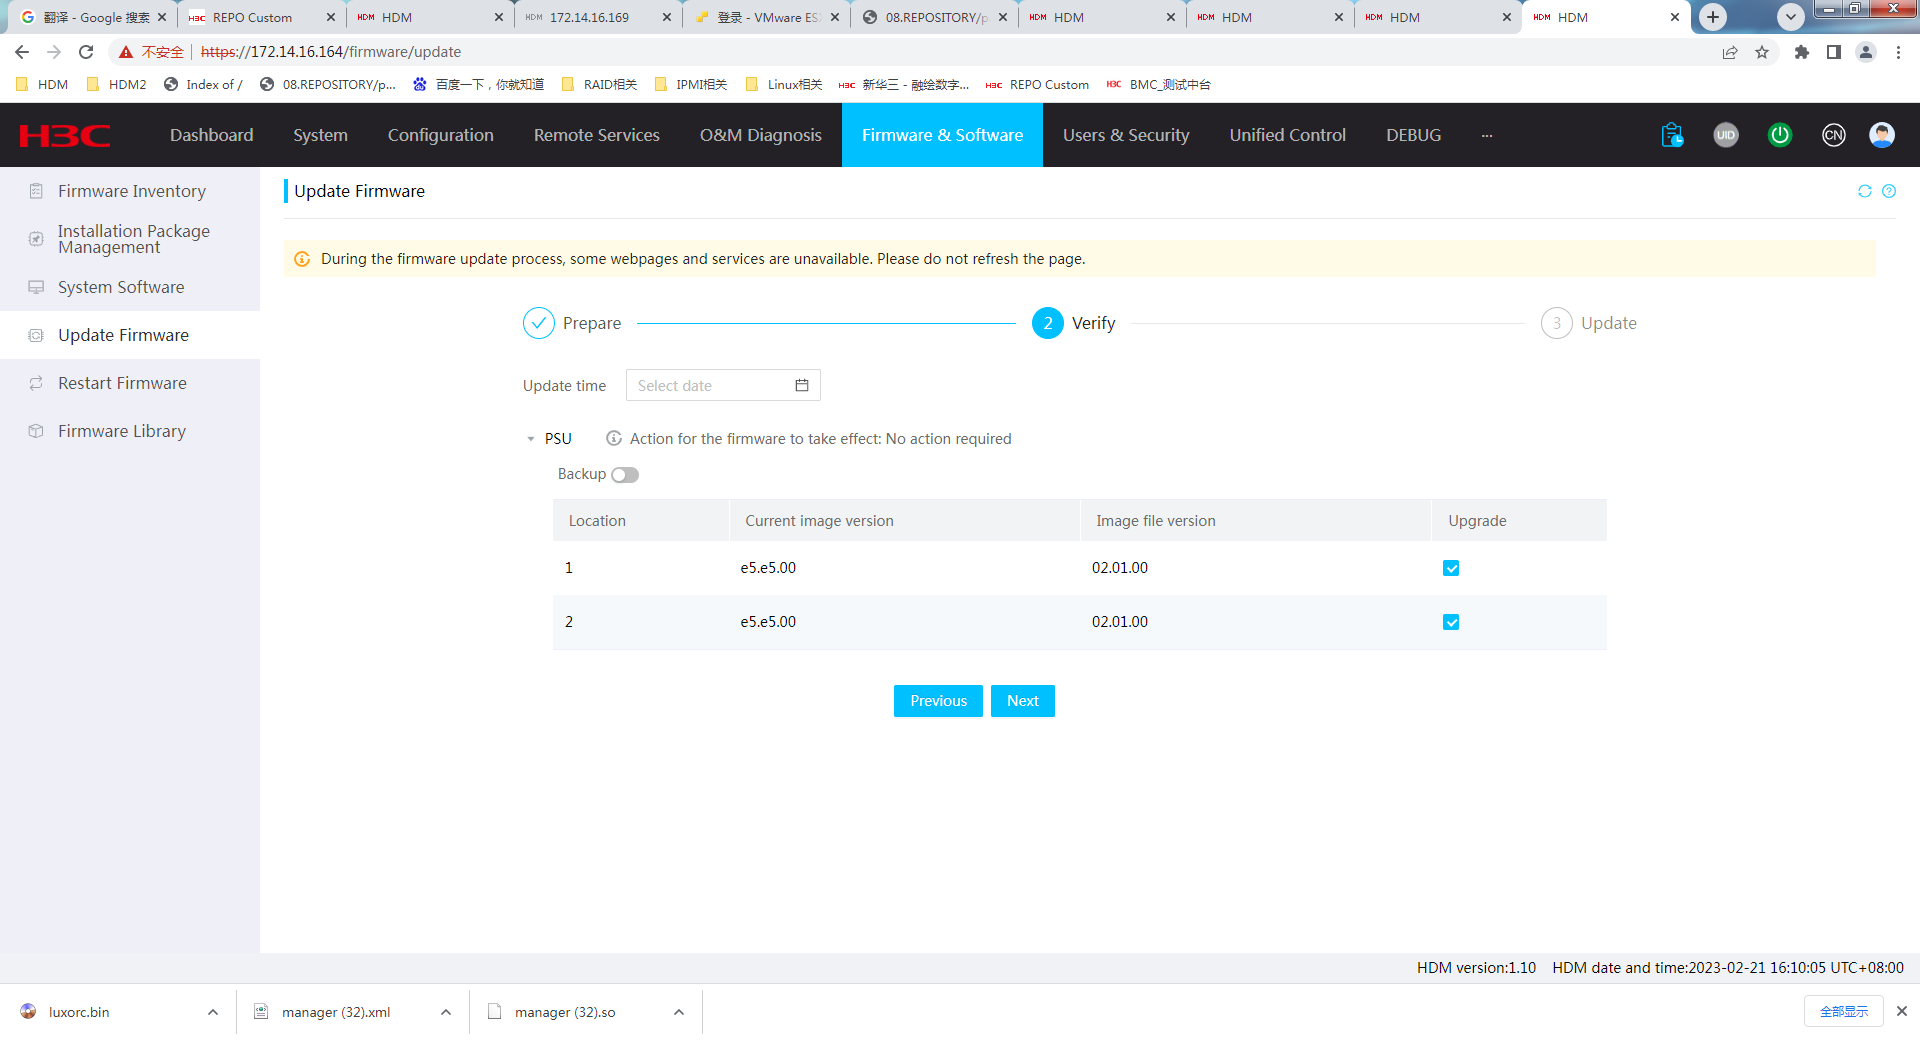Viewport: 1920px width, 1040px height.
Task: Uncheck Upgrade checkbox for PSU location 2
Action: point(1451,622)
